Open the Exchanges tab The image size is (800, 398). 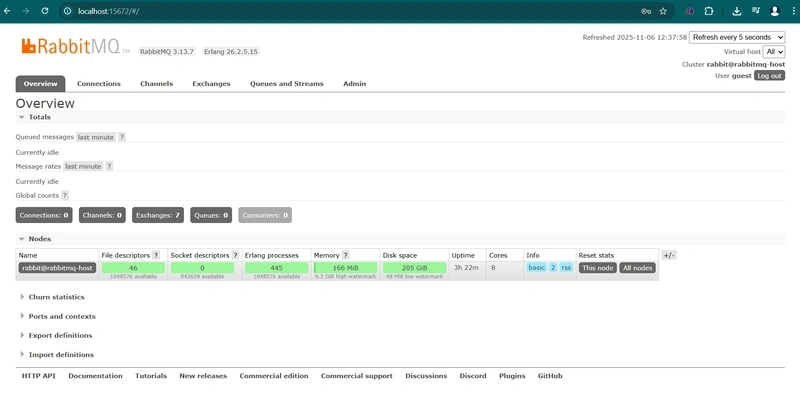point(211,84)
